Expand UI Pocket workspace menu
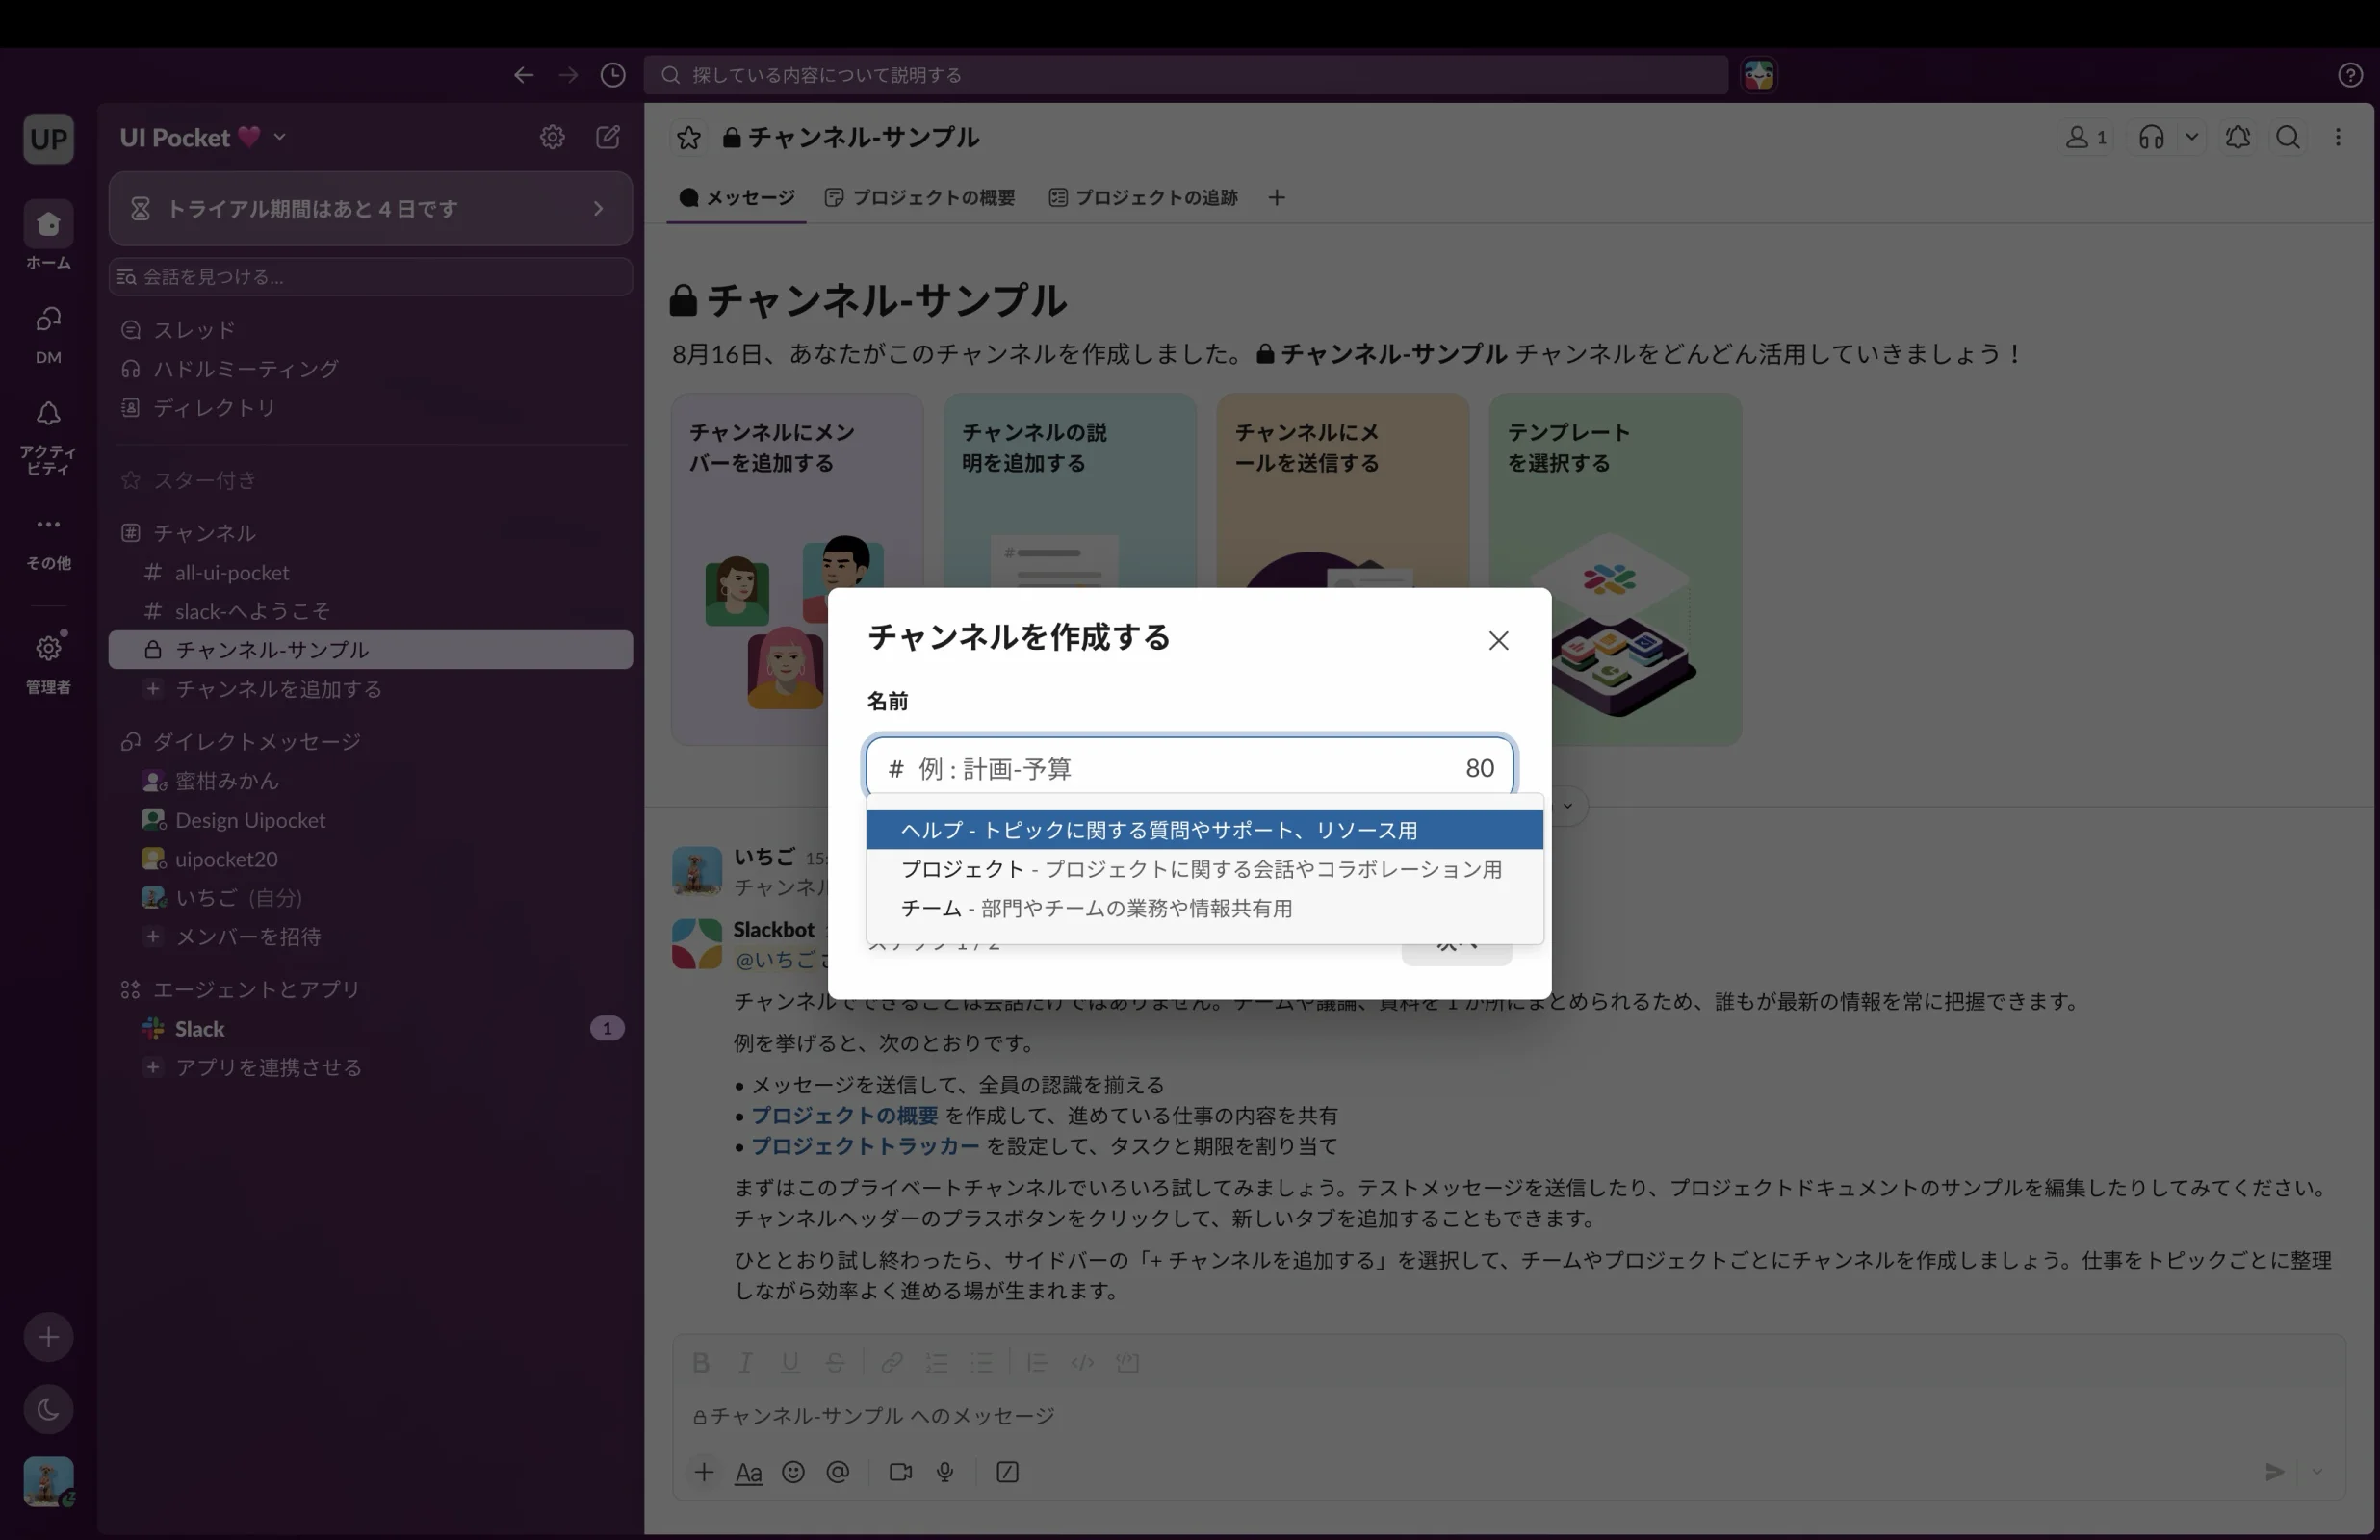The image size is (2380, 1540). pos(203,137)
